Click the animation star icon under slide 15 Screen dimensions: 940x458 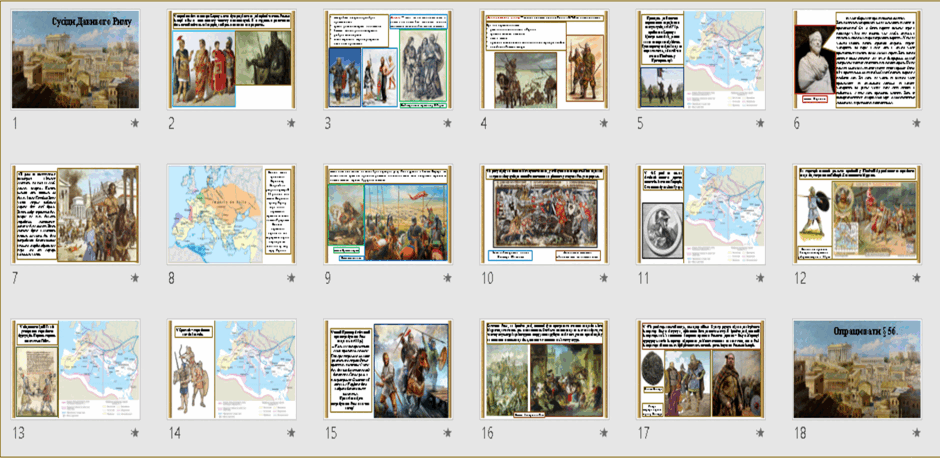447,433
